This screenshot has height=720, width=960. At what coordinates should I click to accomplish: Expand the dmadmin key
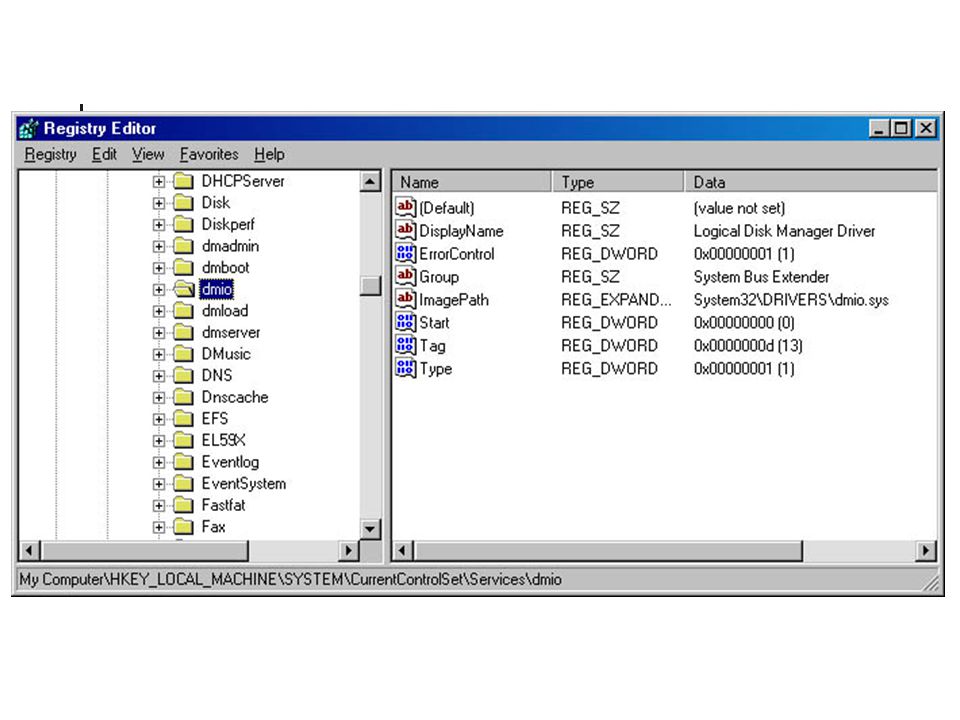coord(159,247)
